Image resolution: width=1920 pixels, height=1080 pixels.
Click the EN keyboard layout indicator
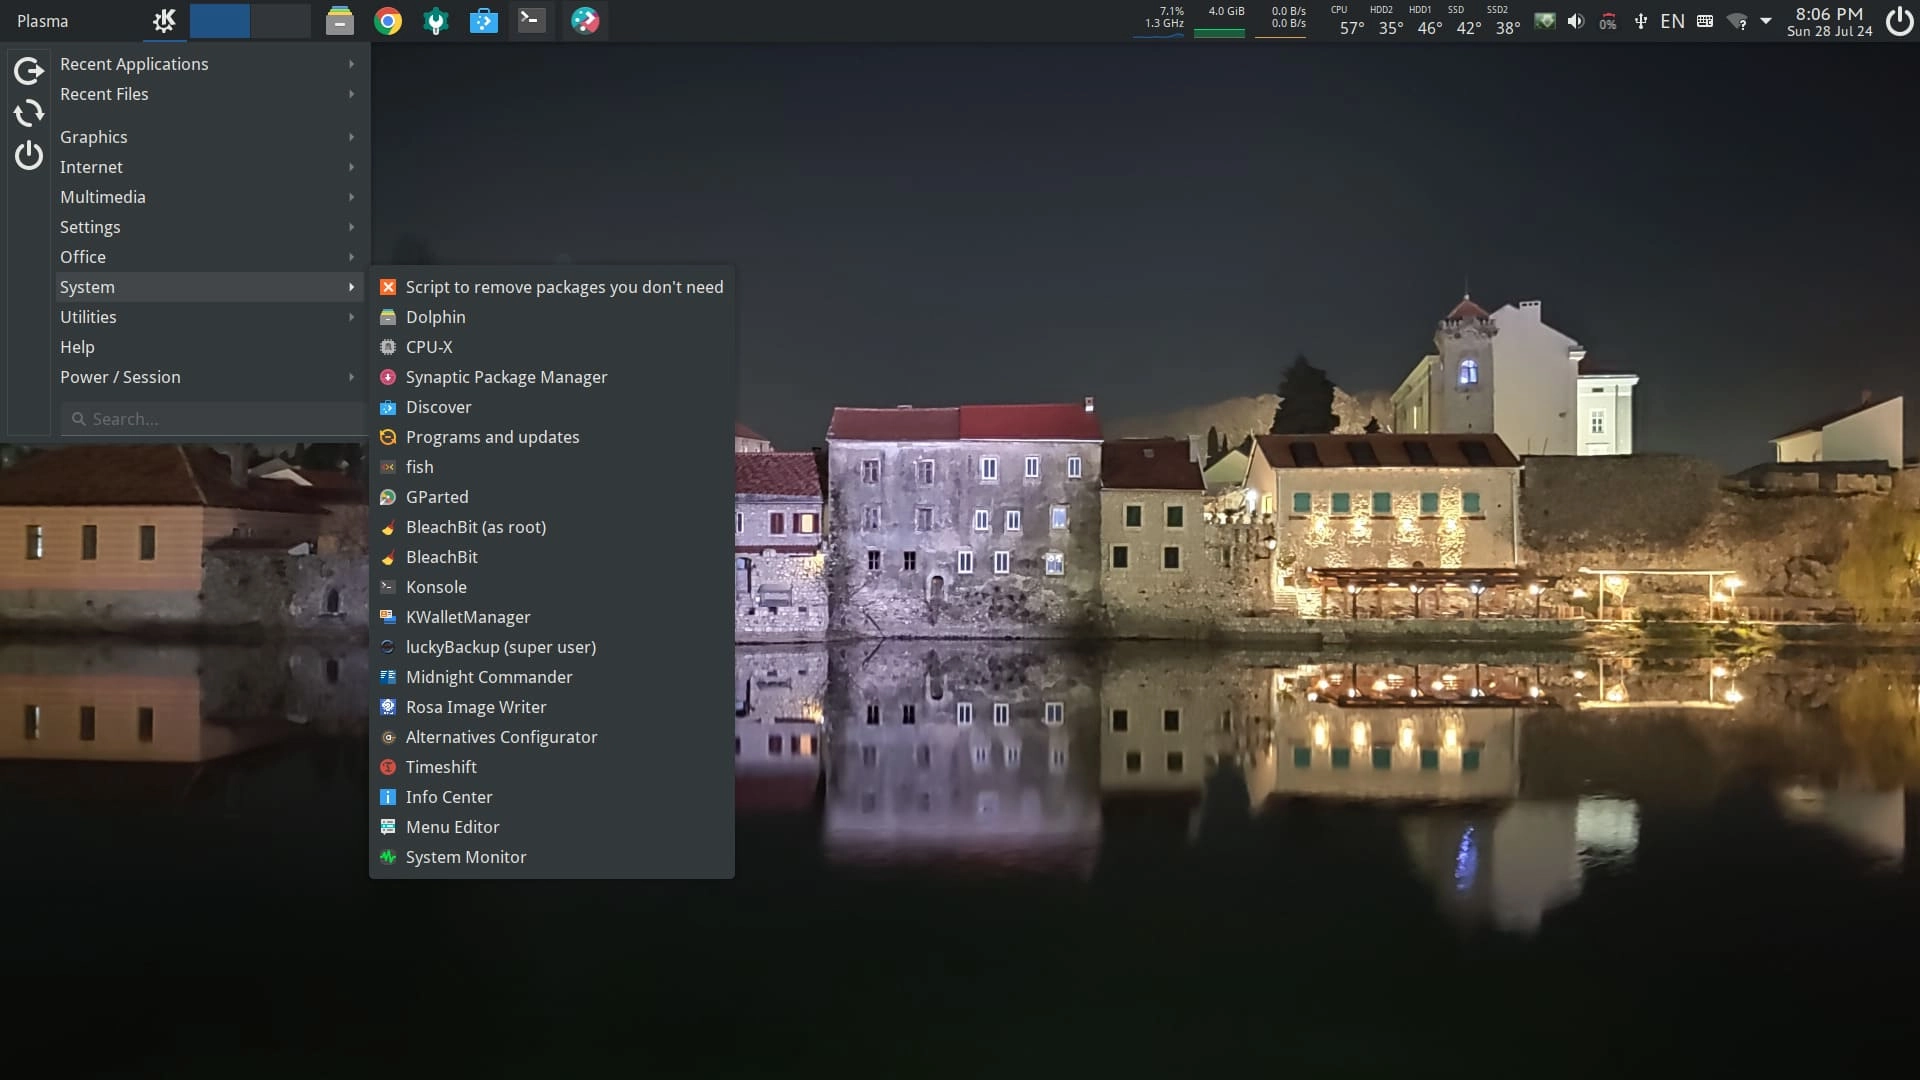tap(1672, 21)
